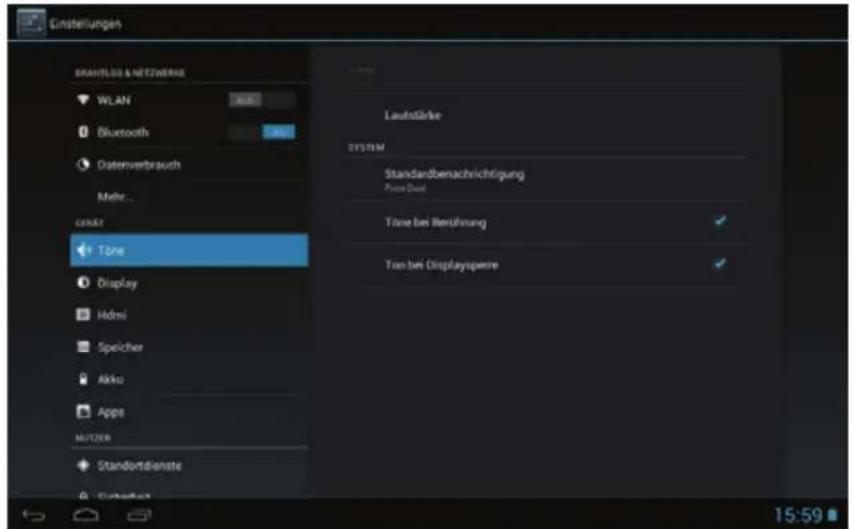Select the Speicher category
Viewport: 851px width, 529px height.
click(x=189, y=347)
